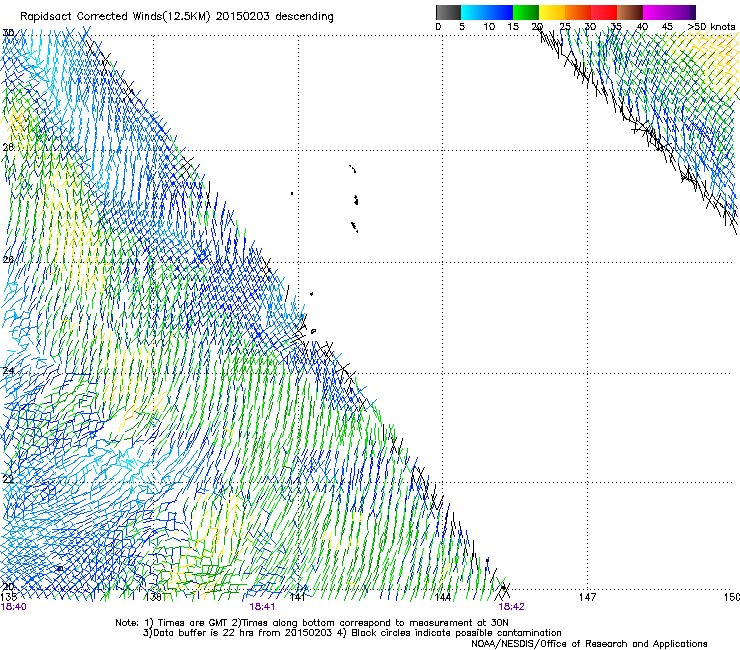Click the '45' label under the color bar

tap(667, 27)
